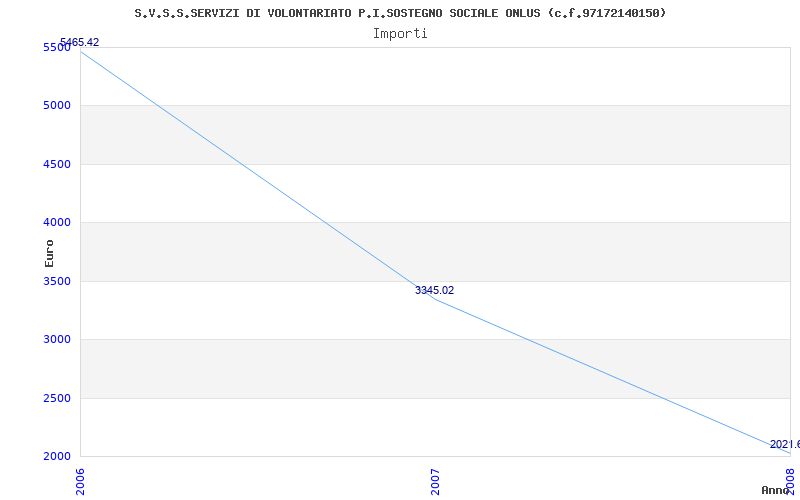The image size is (800, 500).
Task: Click the 'Euro' y-axis label
Action: point(49,253)
